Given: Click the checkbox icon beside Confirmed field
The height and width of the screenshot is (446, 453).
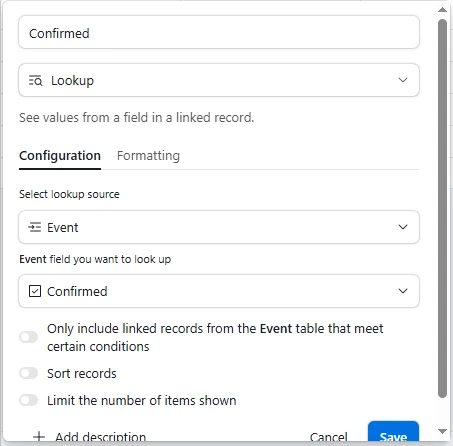Looking at the screenshot, I should [35, 291].
